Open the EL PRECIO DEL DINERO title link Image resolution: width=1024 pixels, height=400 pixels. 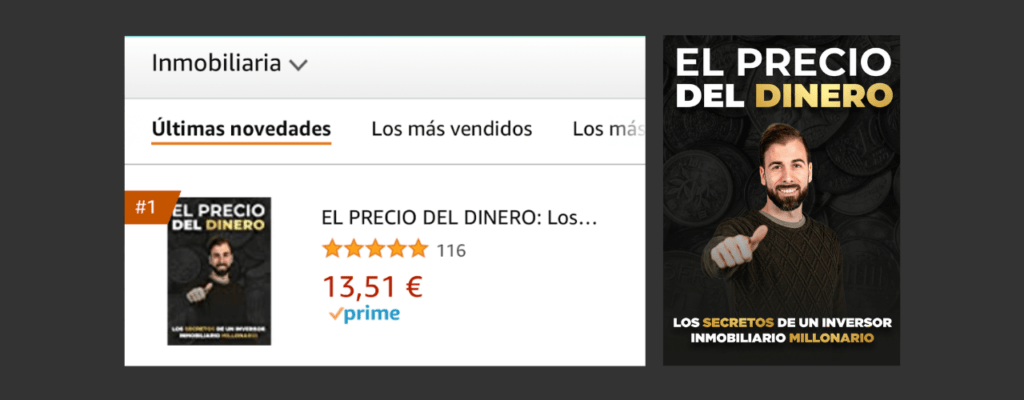coord(459,218)
